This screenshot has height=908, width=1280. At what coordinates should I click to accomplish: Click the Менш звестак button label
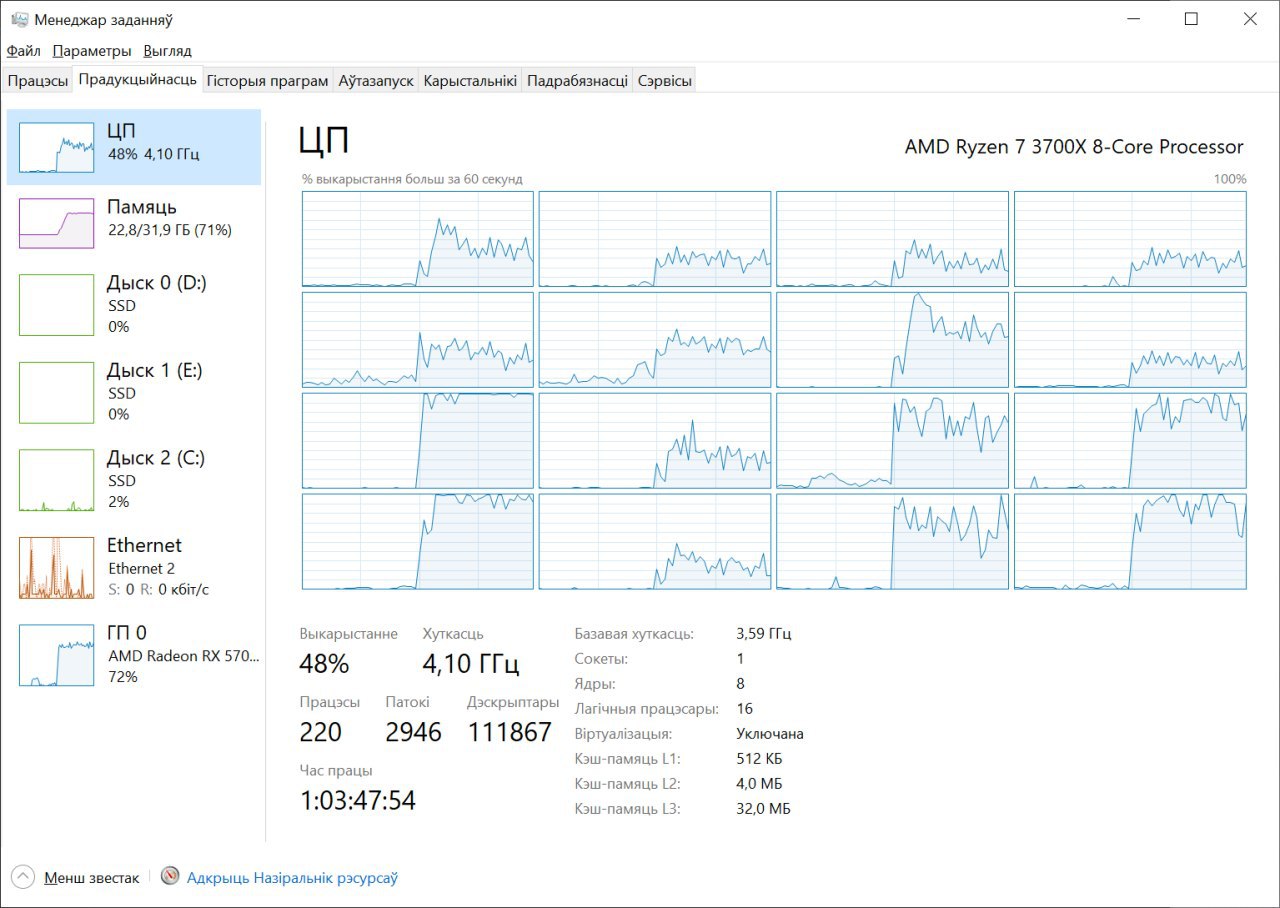(92, 878)
